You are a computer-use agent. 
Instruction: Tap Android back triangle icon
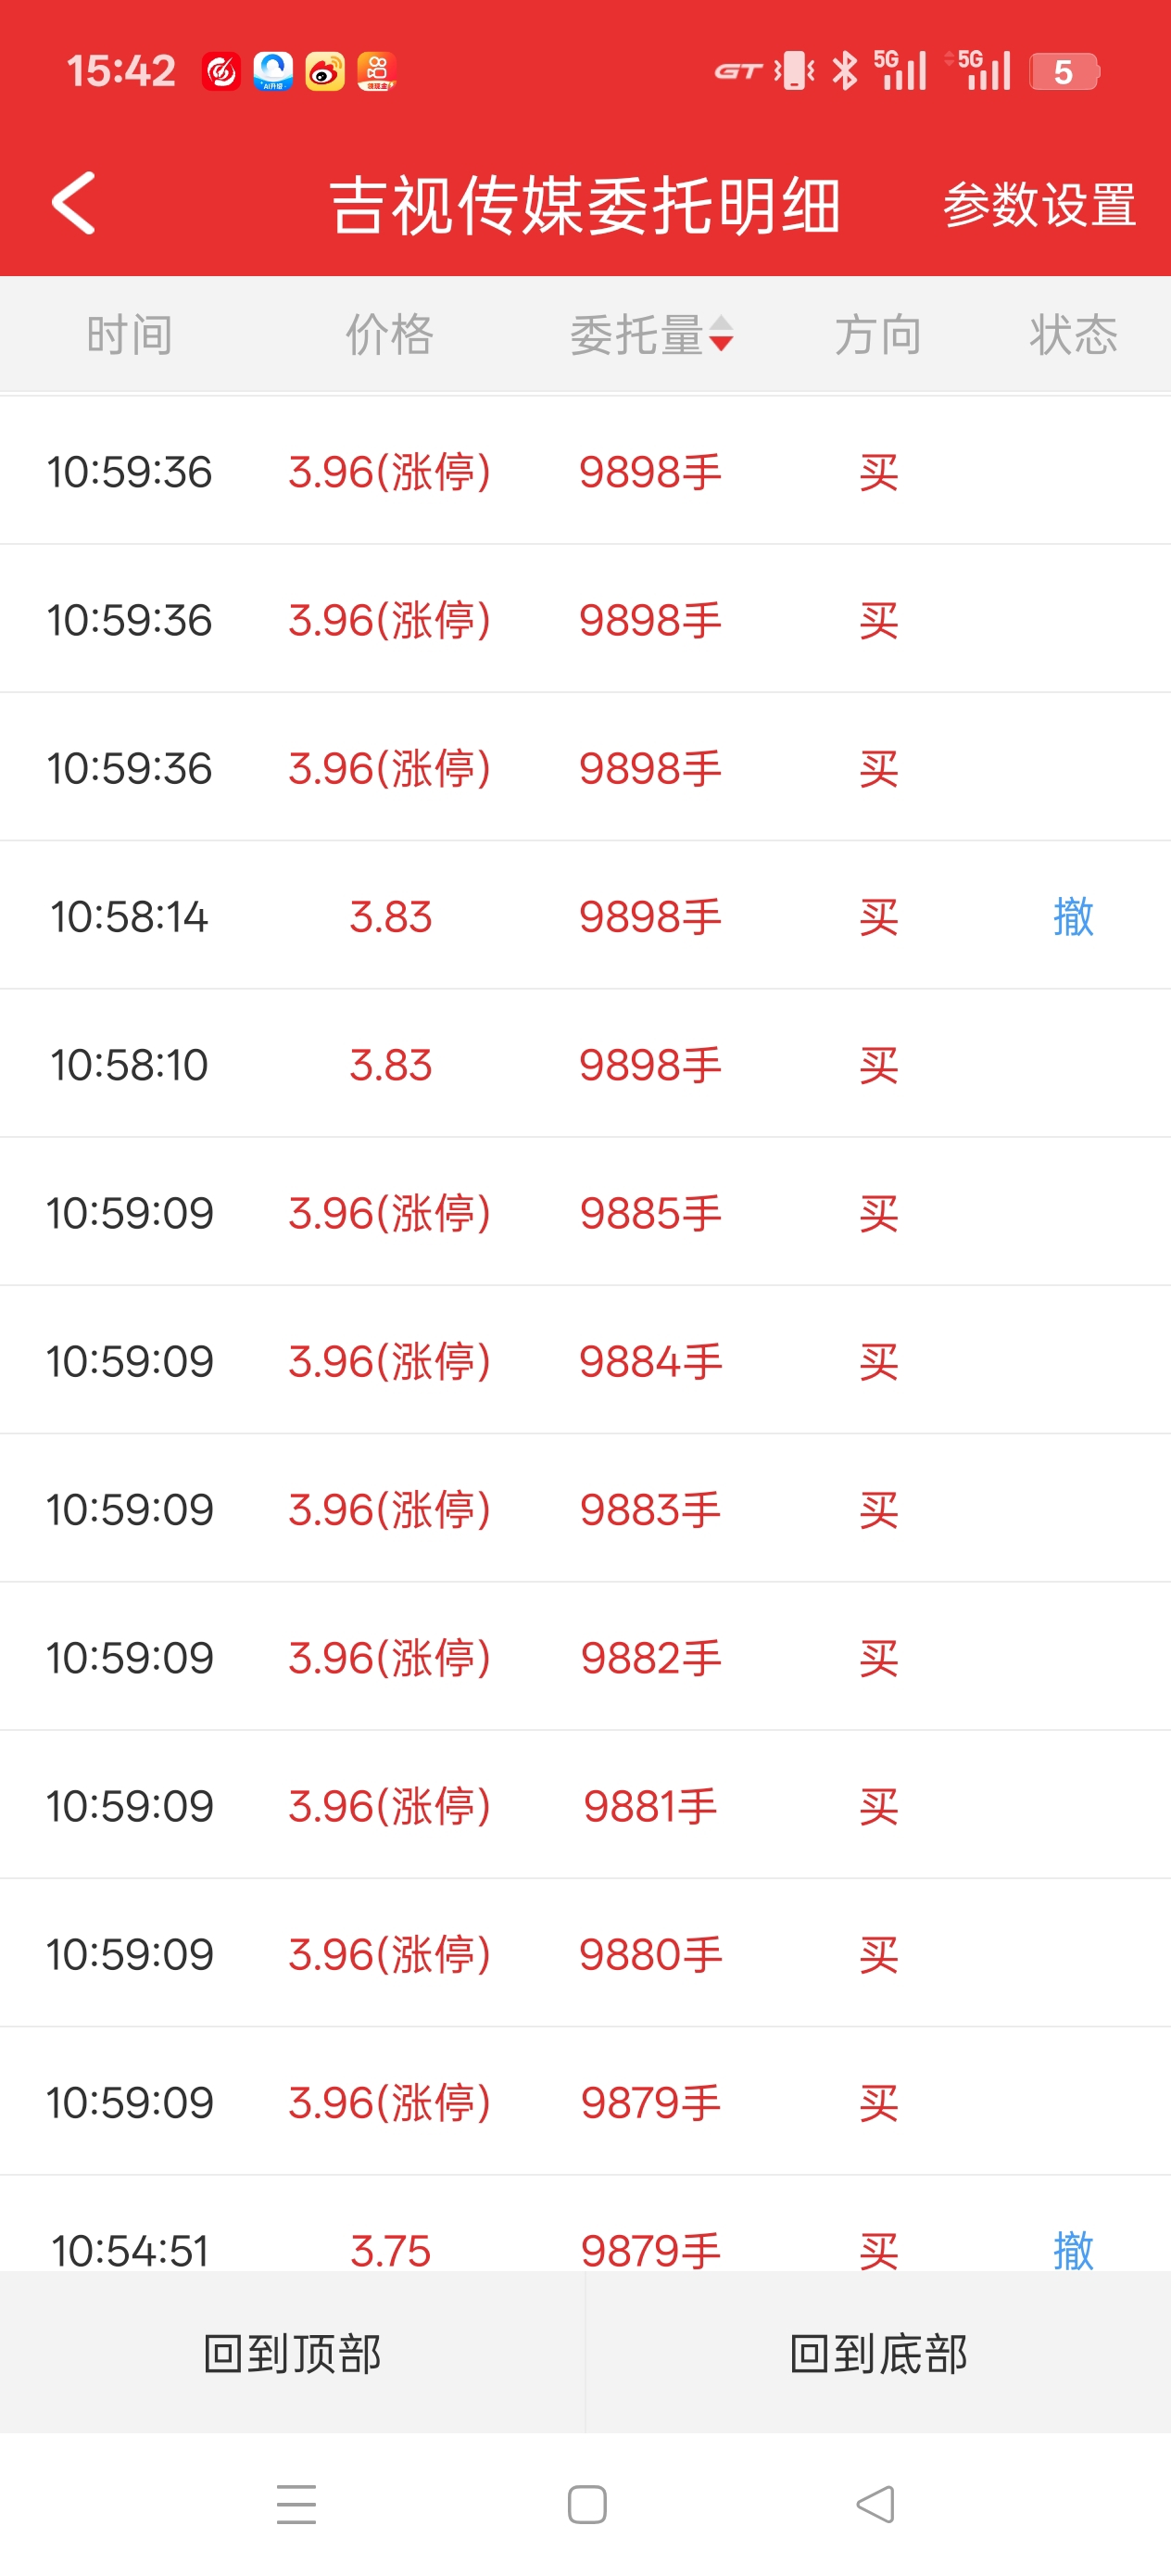(x=876, y=2504)
